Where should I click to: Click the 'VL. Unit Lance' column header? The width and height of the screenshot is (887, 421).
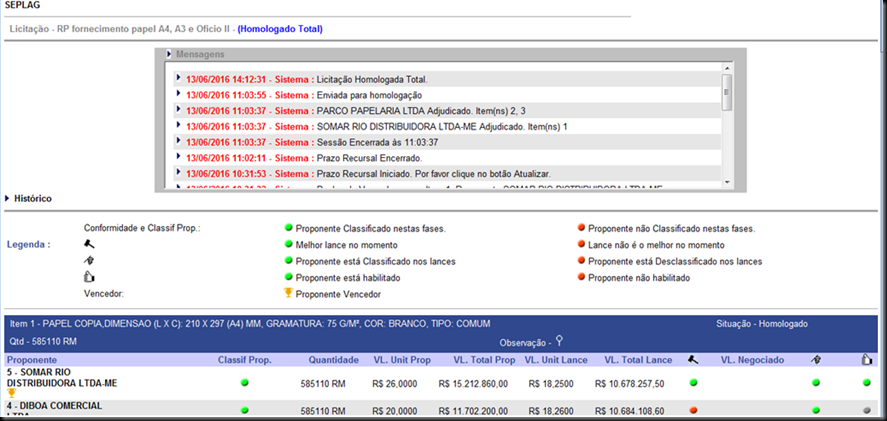coord(556,360)
